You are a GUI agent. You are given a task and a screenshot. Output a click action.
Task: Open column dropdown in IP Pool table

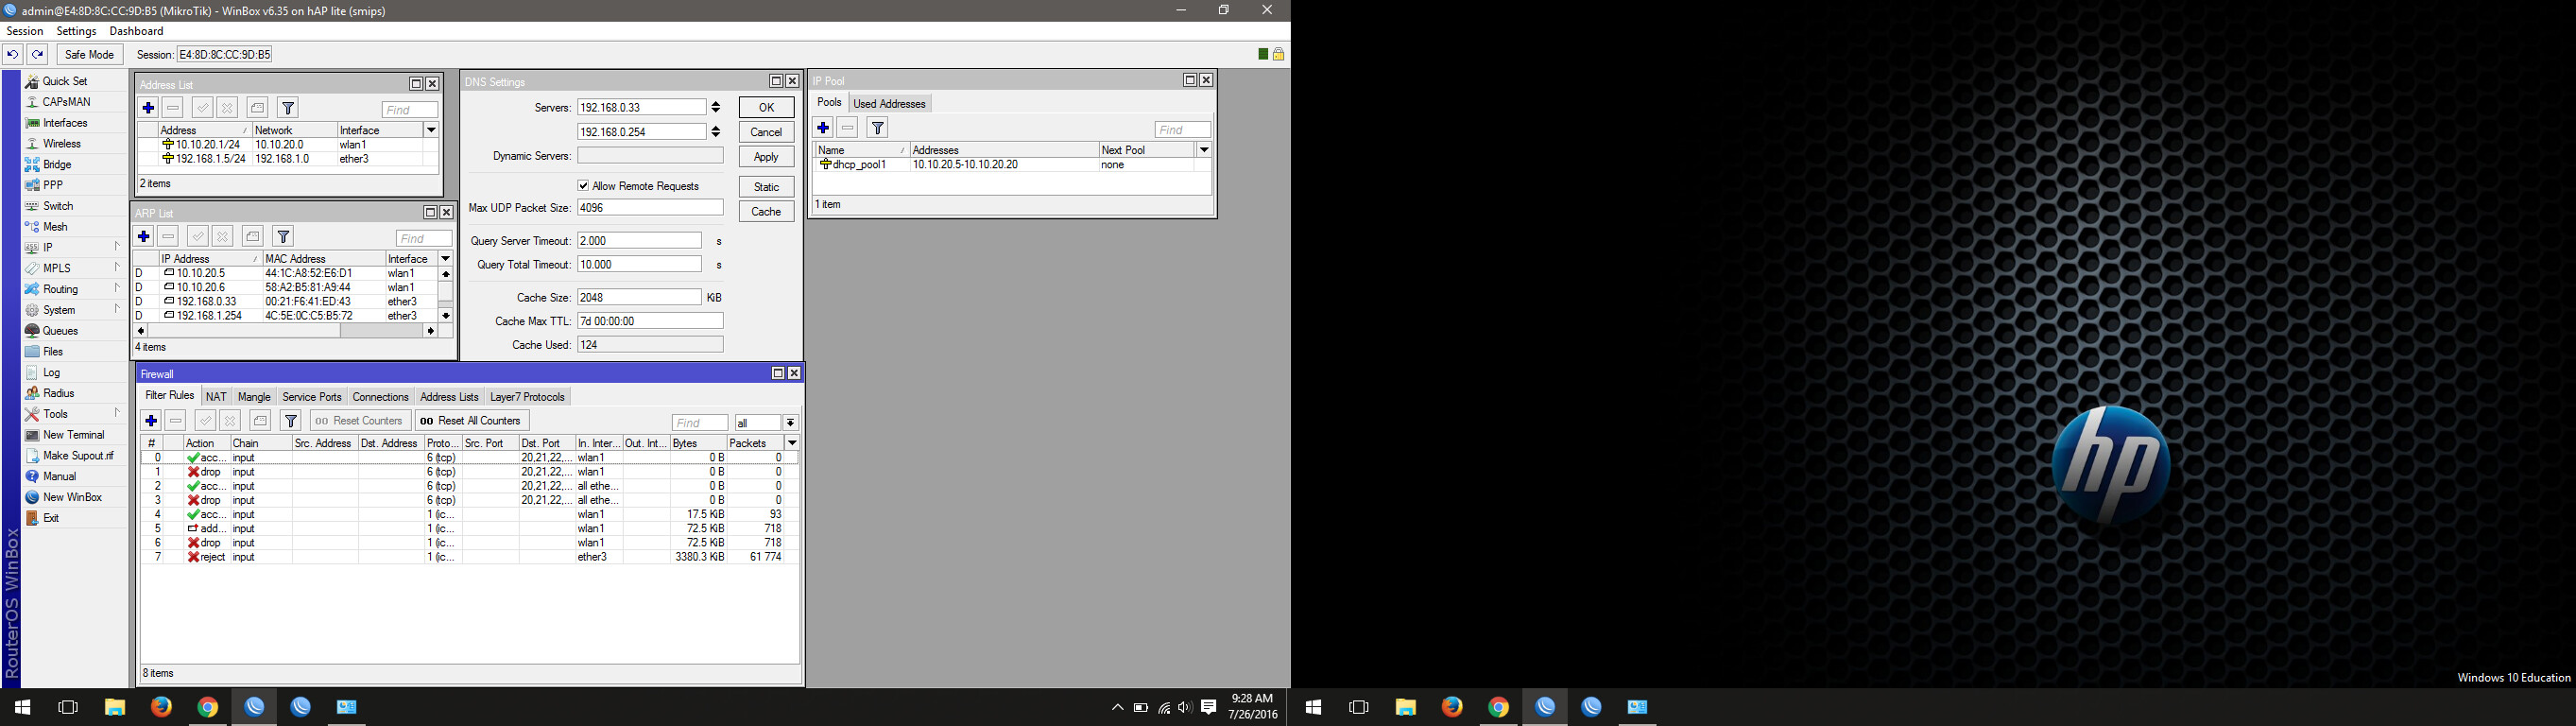[x=1204, y=150]
